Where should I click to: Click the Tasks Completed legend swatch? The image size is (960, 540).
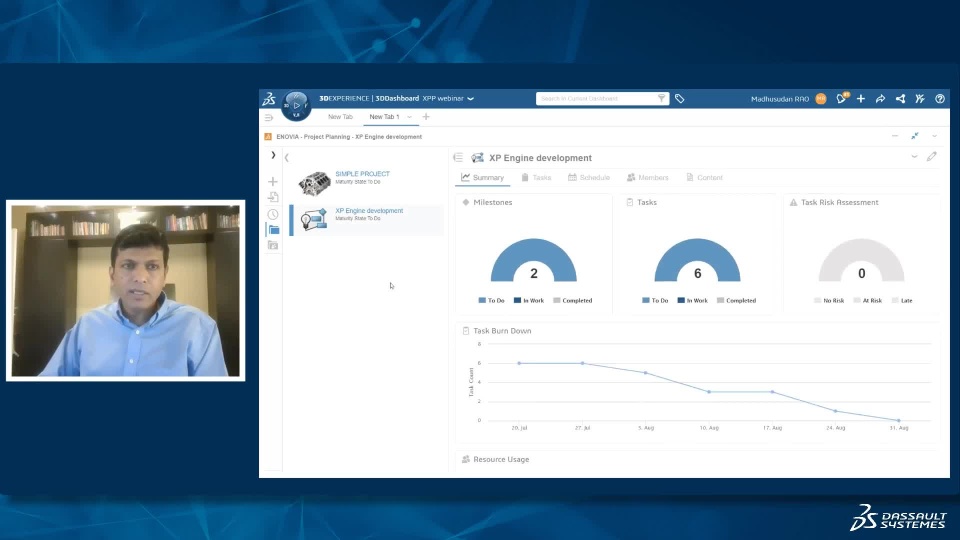(721, 301)
